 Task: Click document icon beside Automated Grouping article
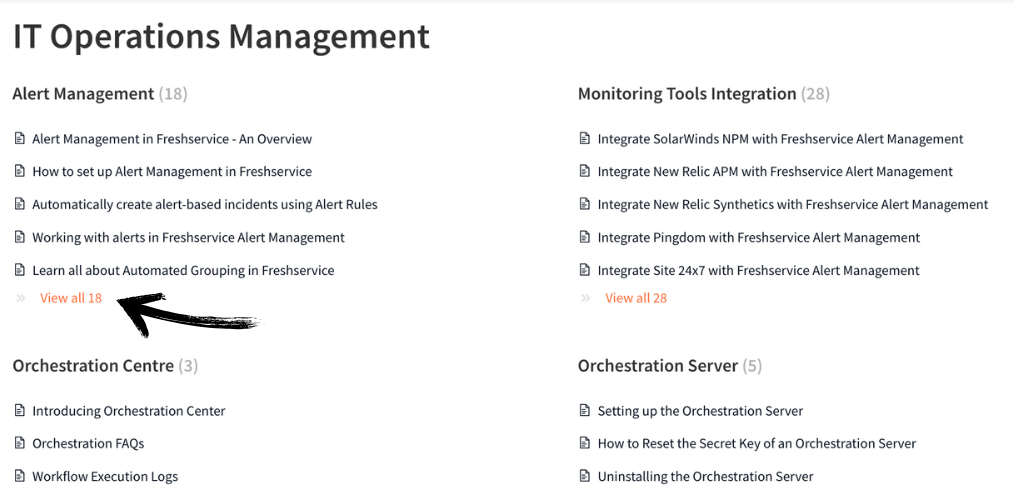19,270
